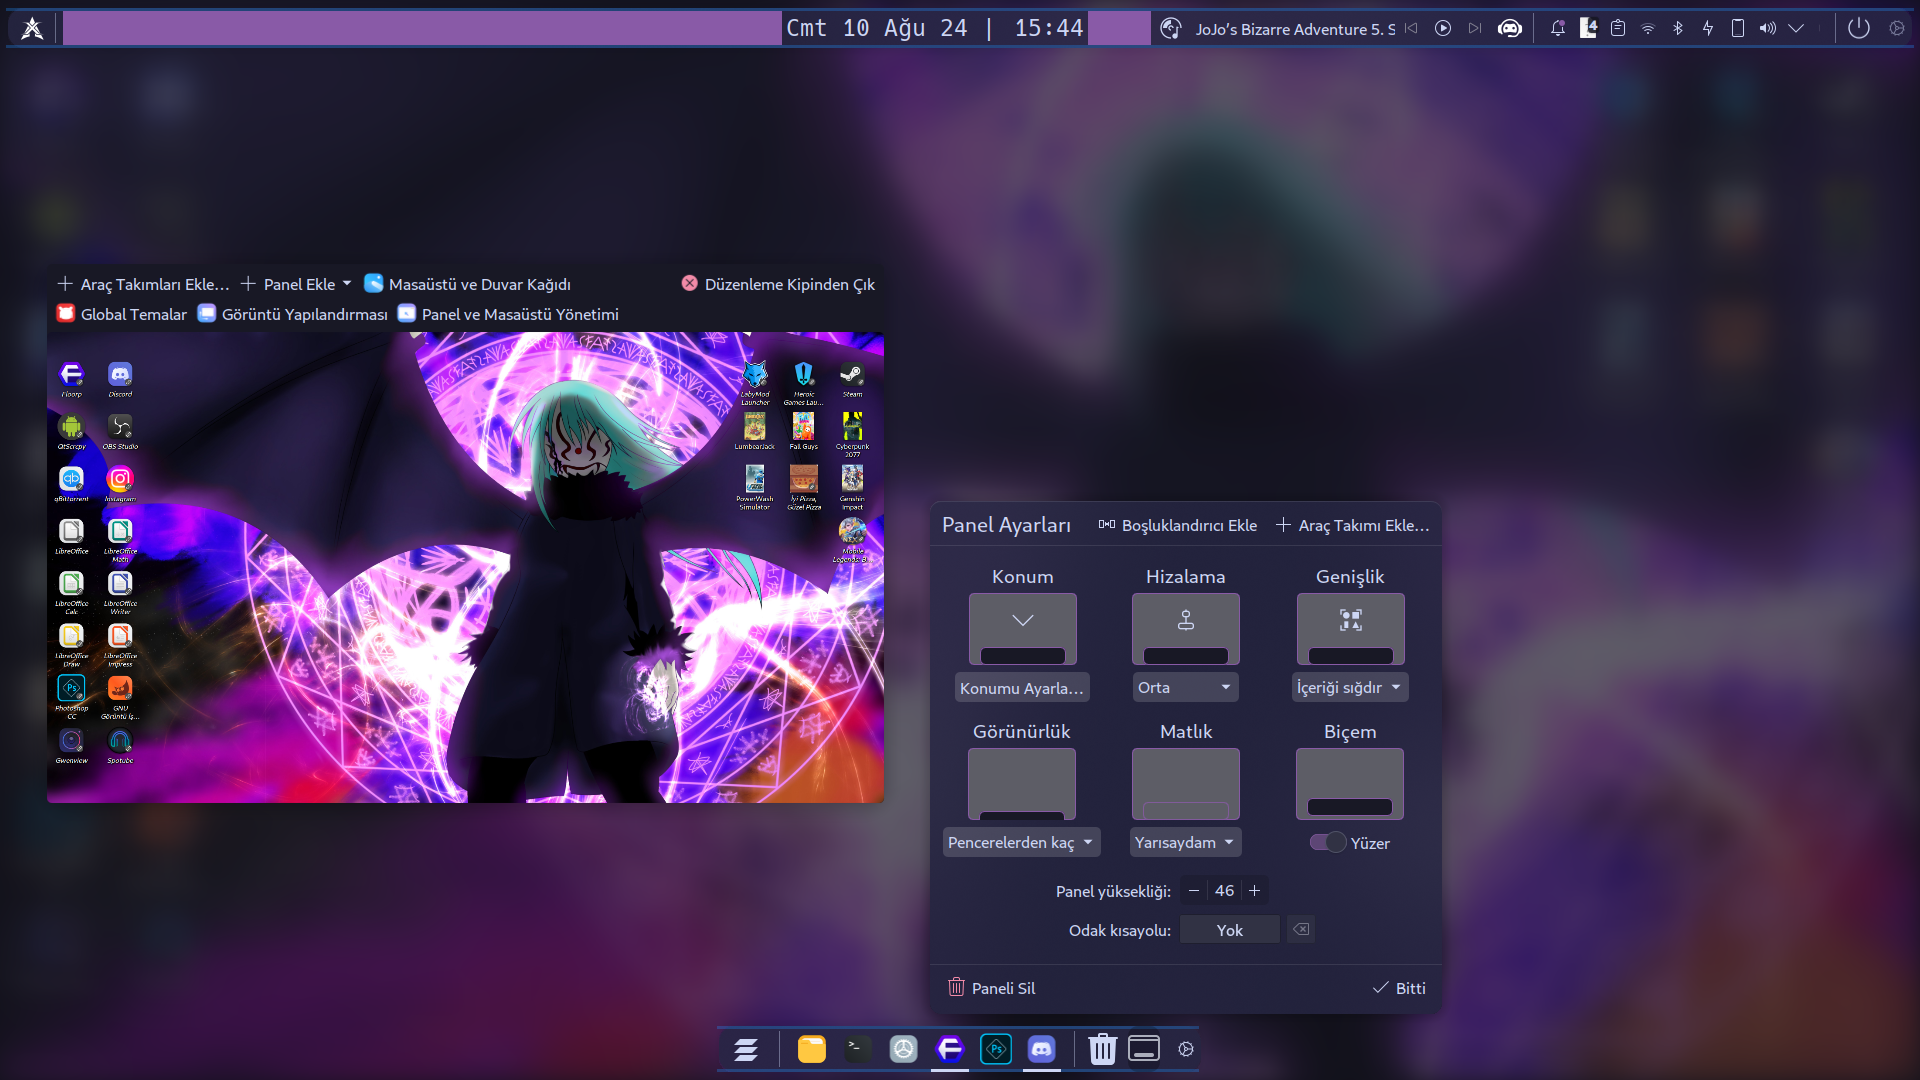Screen dimensions: 1920x1080
Task: Open the file manager folder icon
Action: (811, 1049)
